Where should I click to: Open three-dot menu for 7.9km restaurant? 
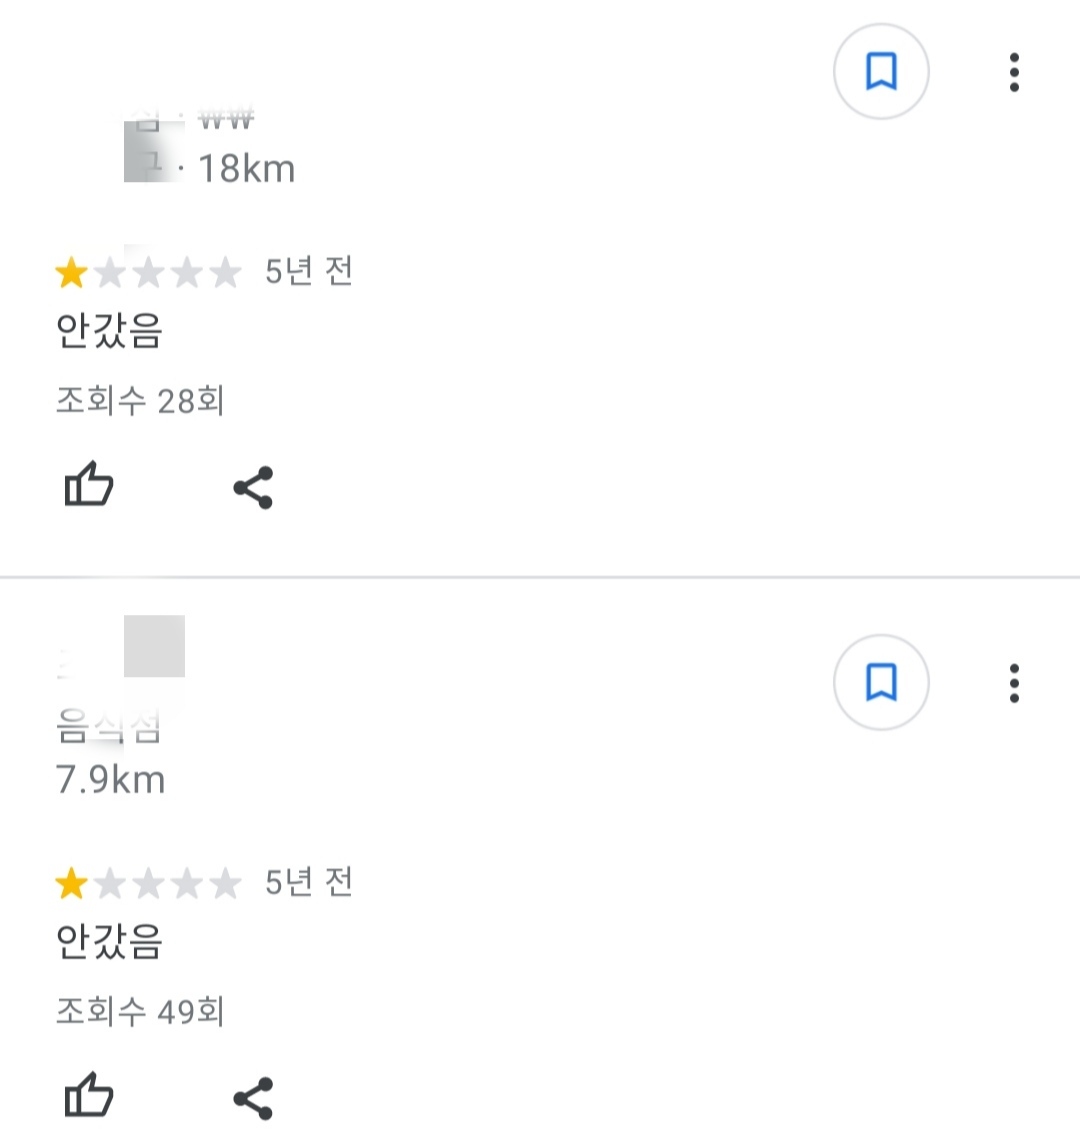click(x=1013, y=683)
